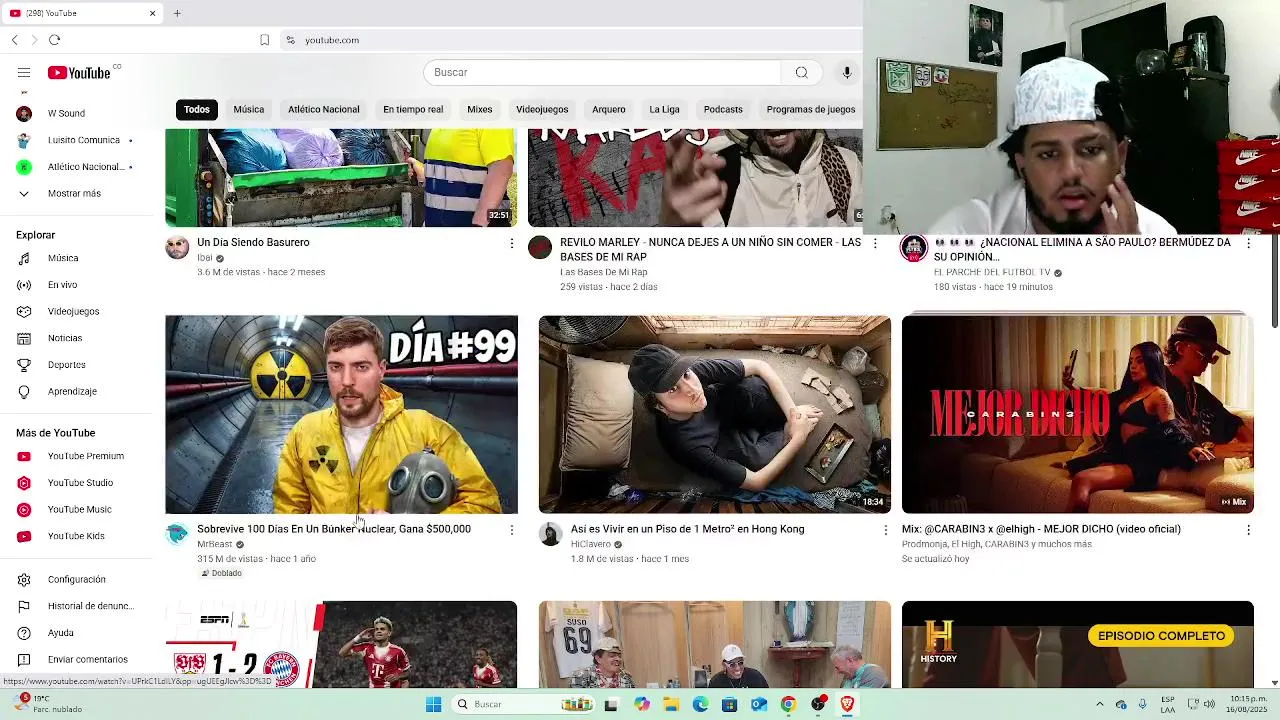Go back with browser back arrow
Screen dimensions: 1280x720
click(x=15, y=40)
